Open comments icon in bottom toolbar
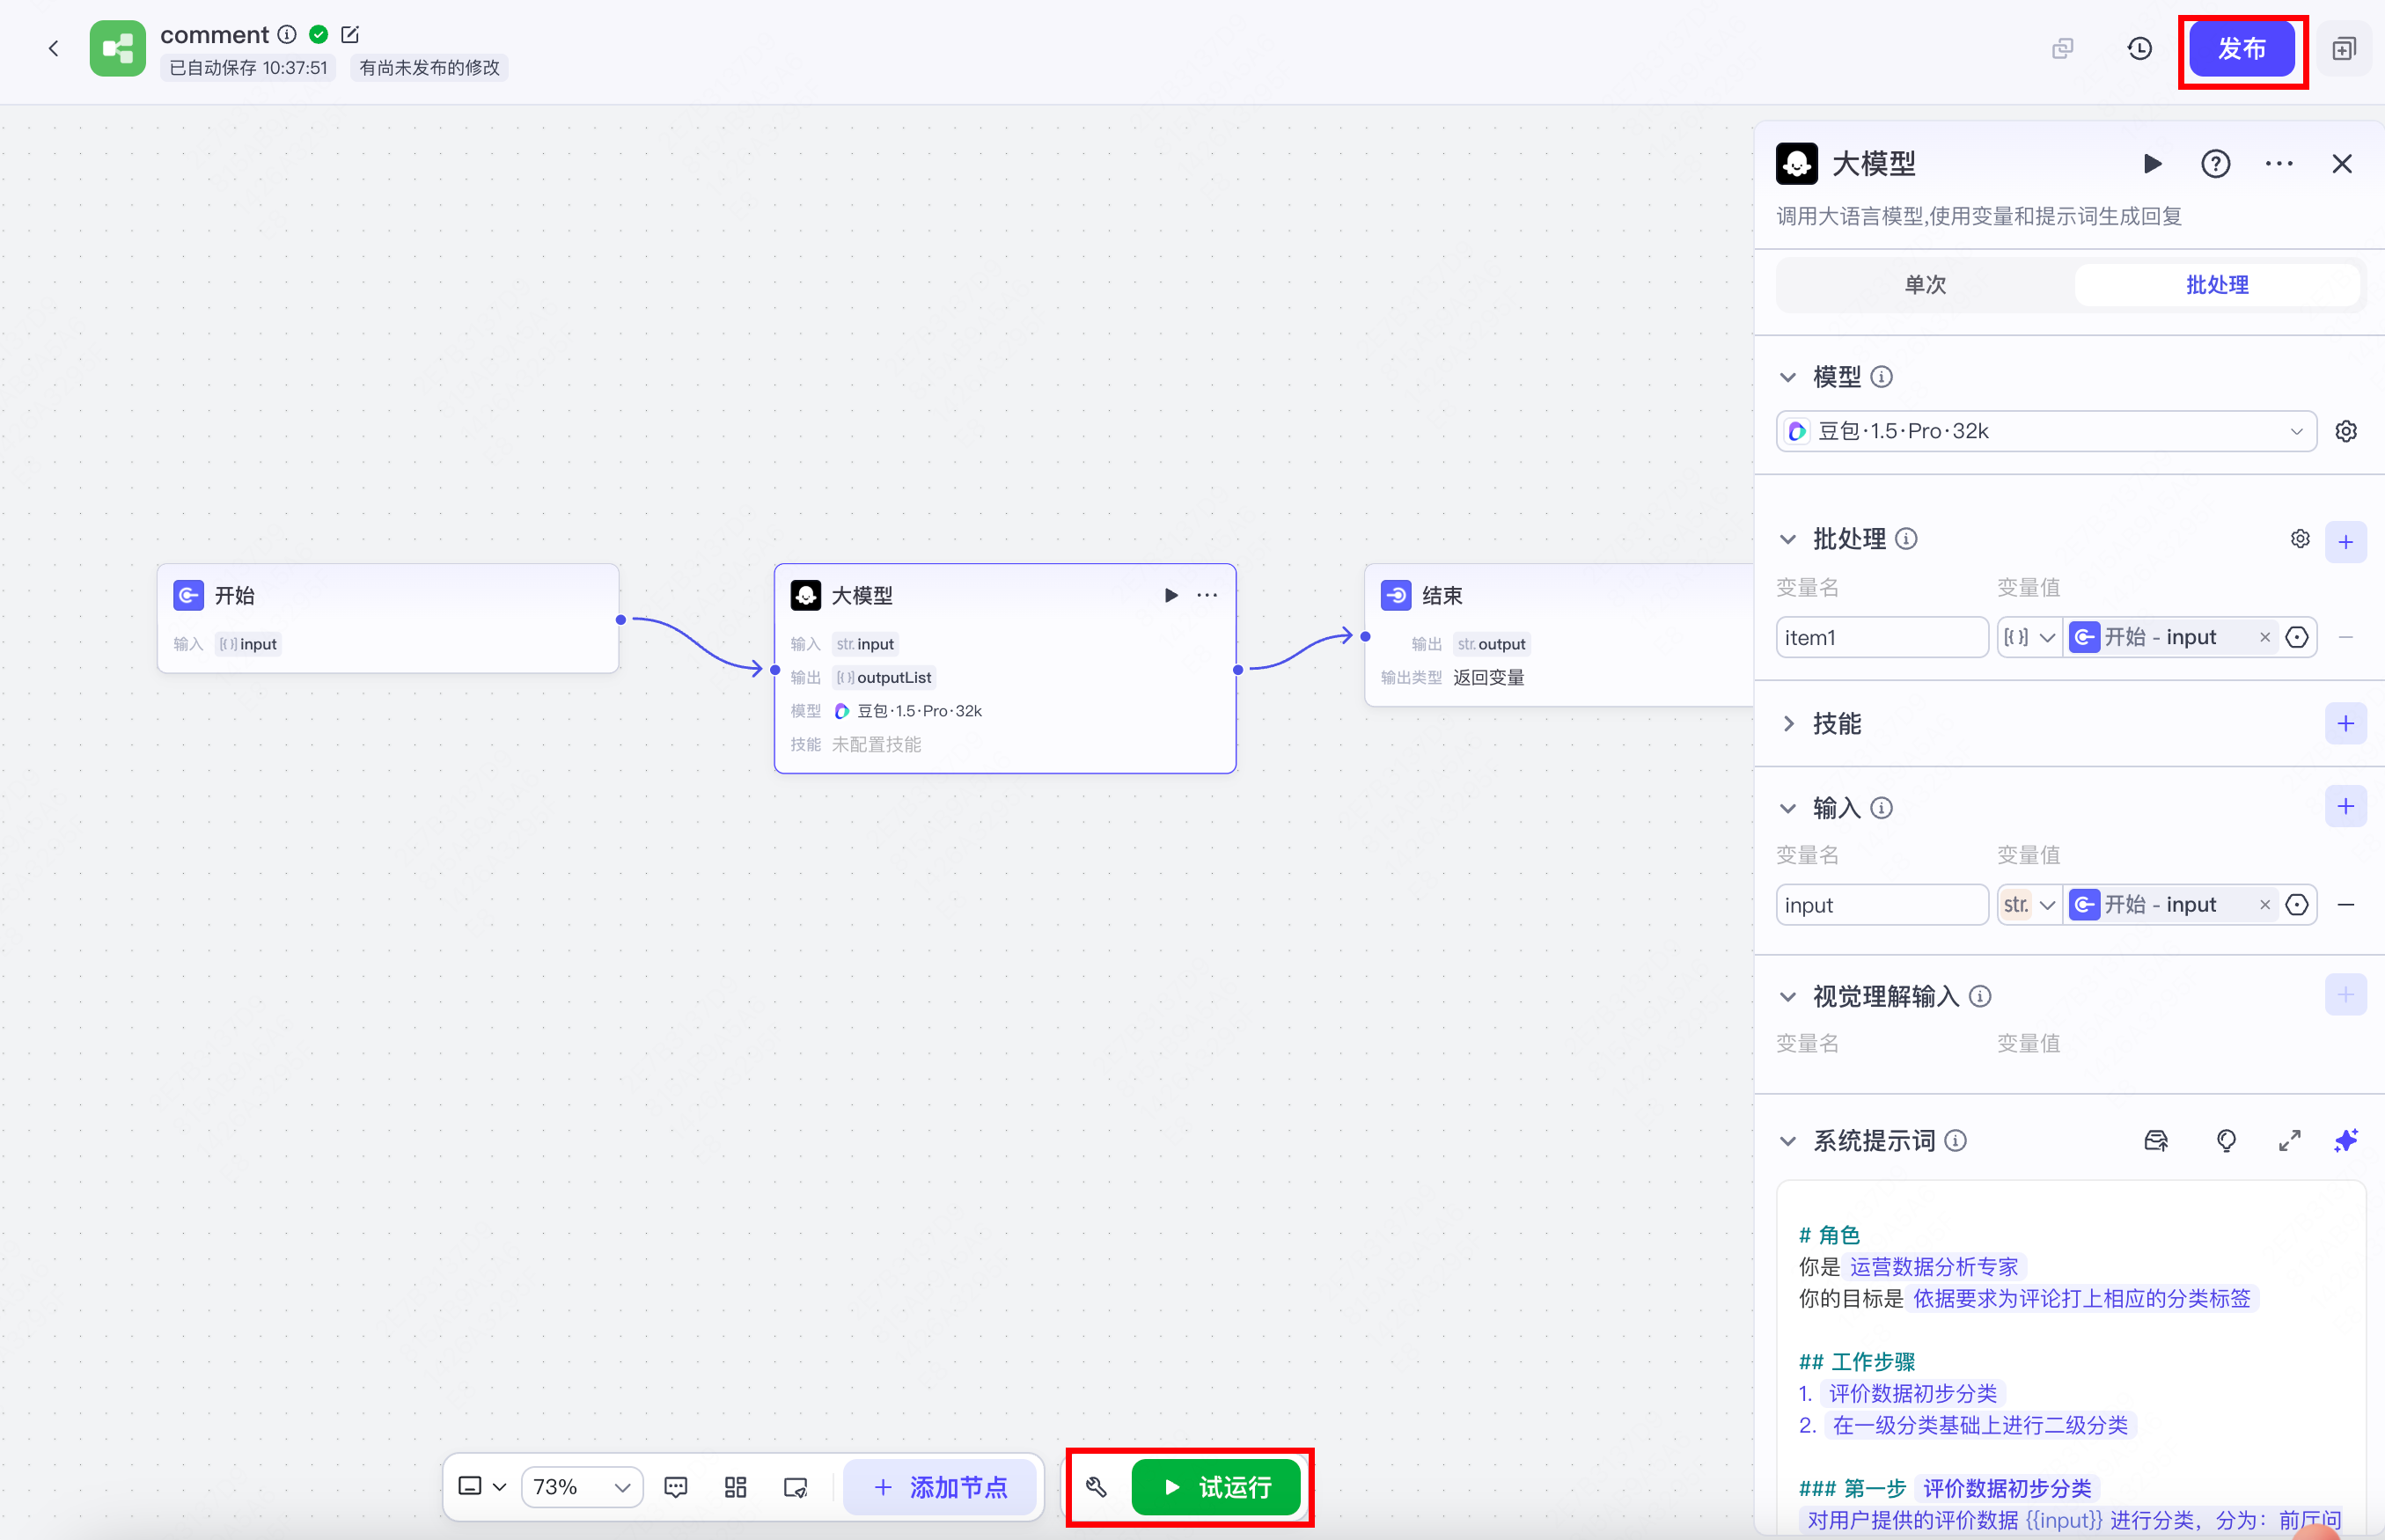Image resolution: width=2385 pixels, height=1540 pixels. (676, 1487)
